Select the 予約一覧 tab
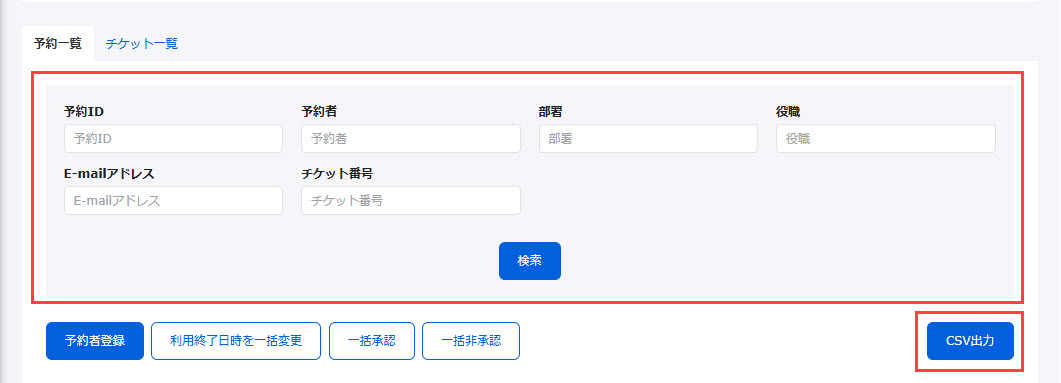1061x383 pixels. 58,44
